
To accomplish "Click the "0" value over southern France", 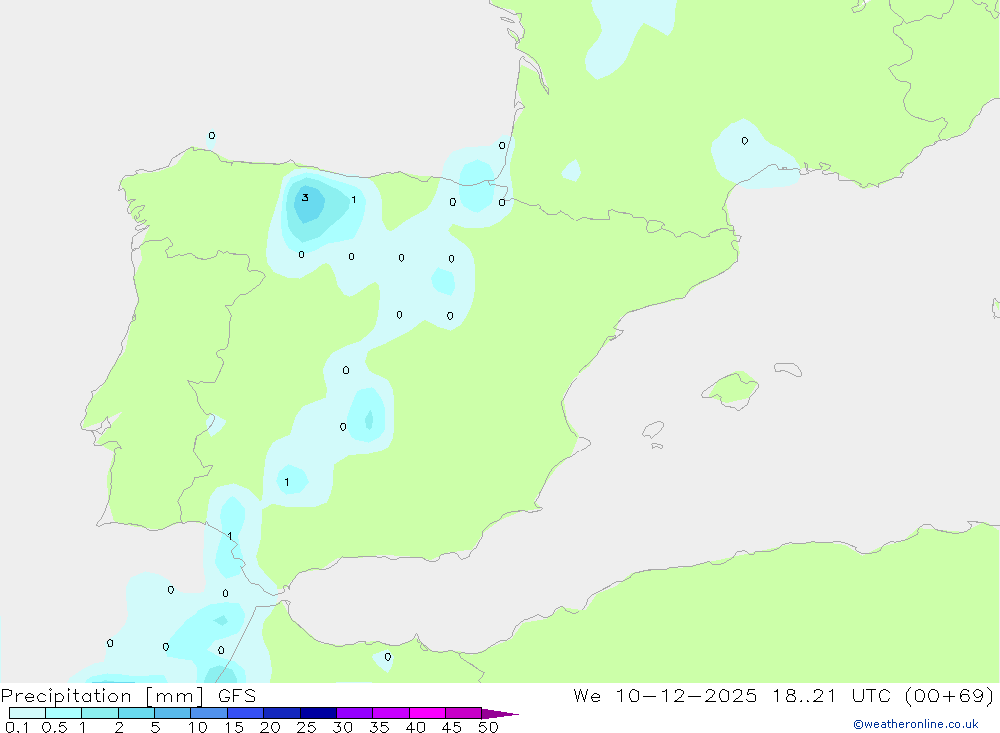I will pos(745,141).
